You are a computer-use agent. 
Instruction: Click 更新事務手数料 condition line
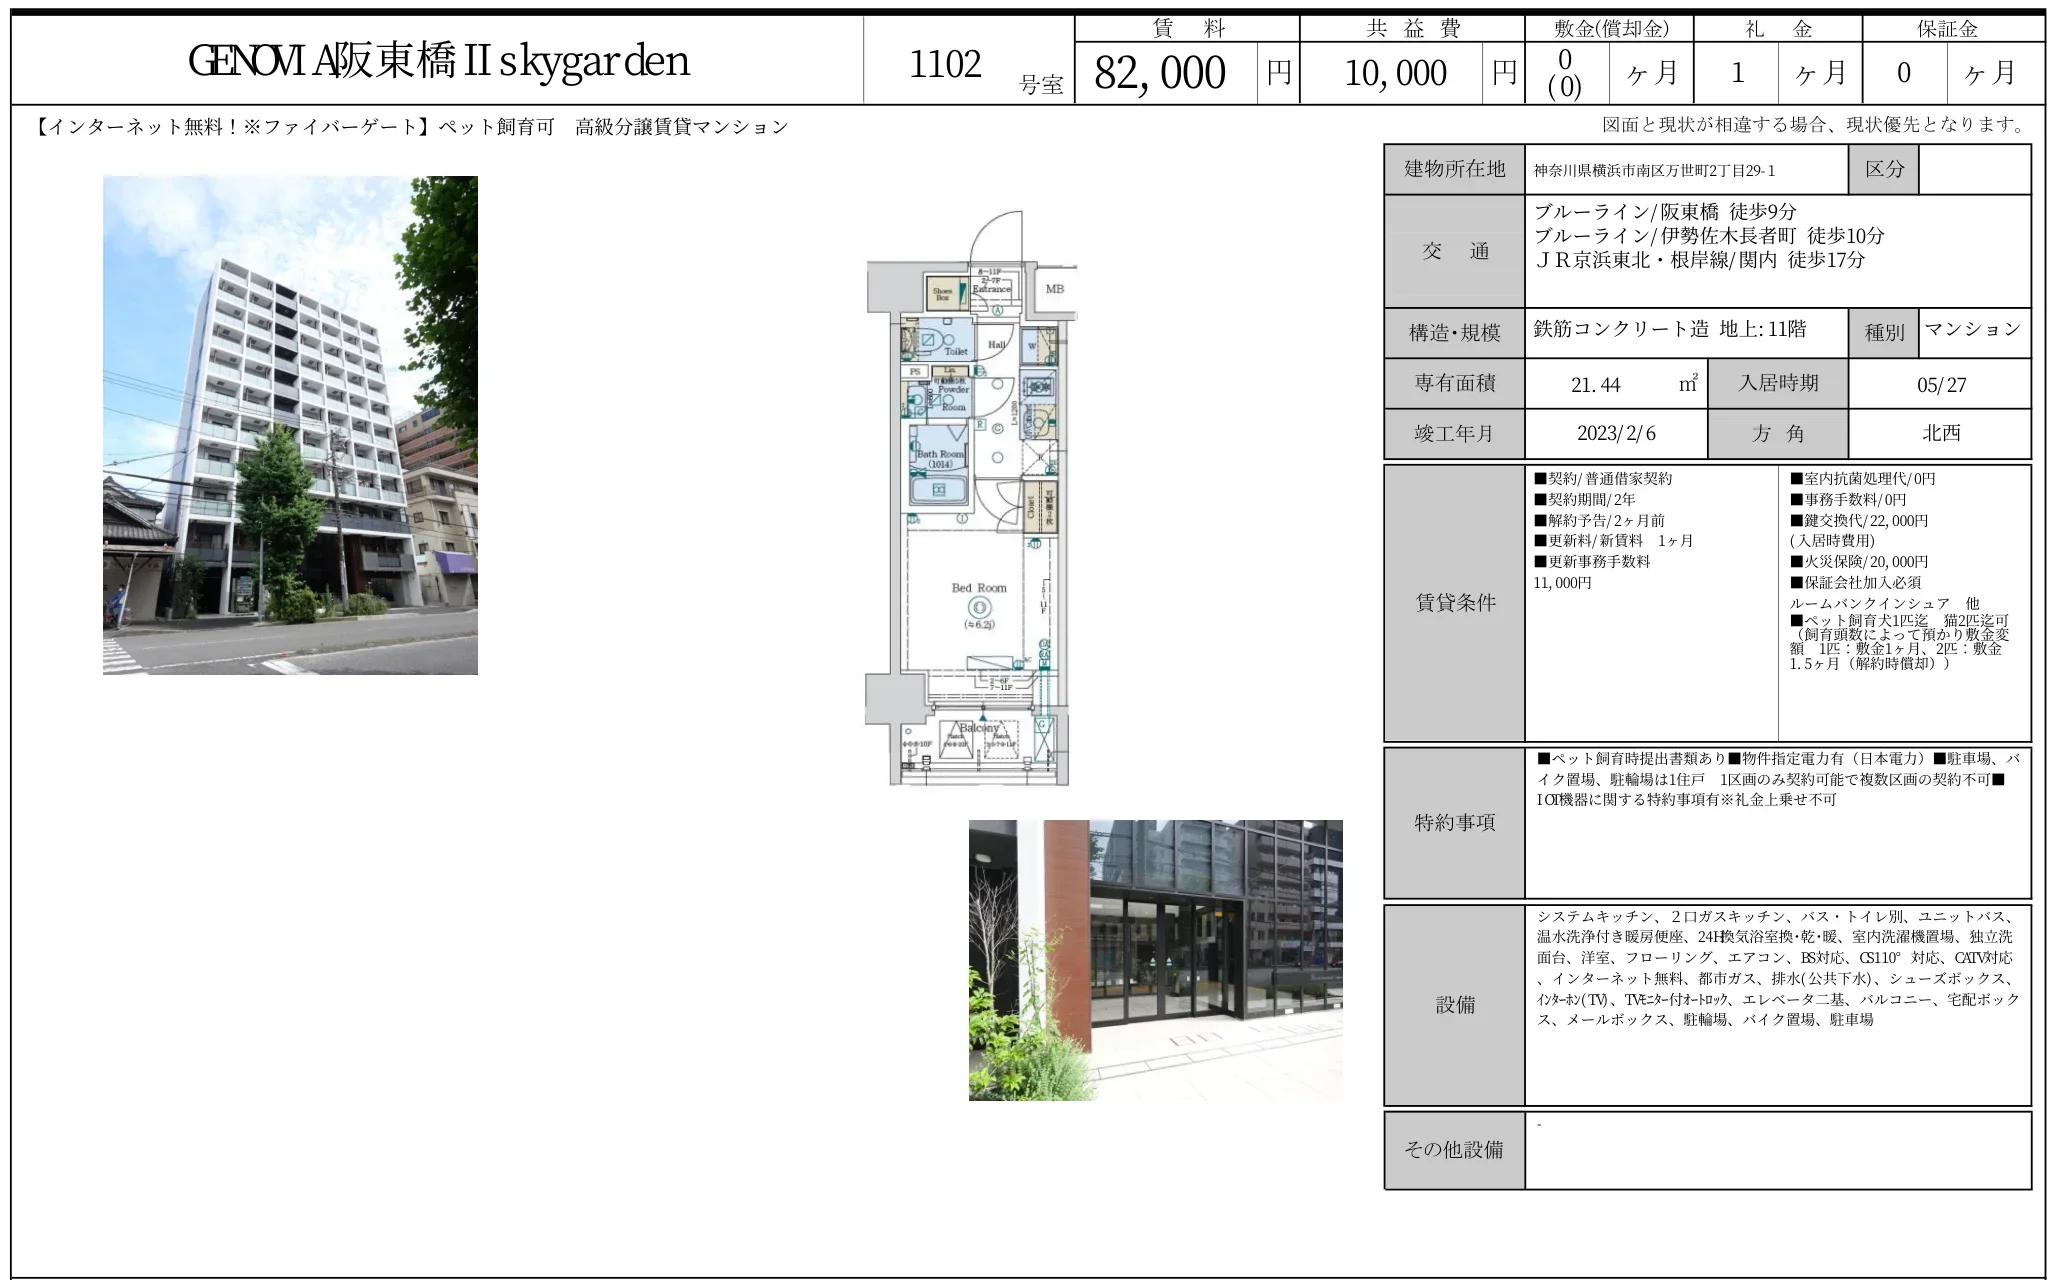tap(1592, 562)
